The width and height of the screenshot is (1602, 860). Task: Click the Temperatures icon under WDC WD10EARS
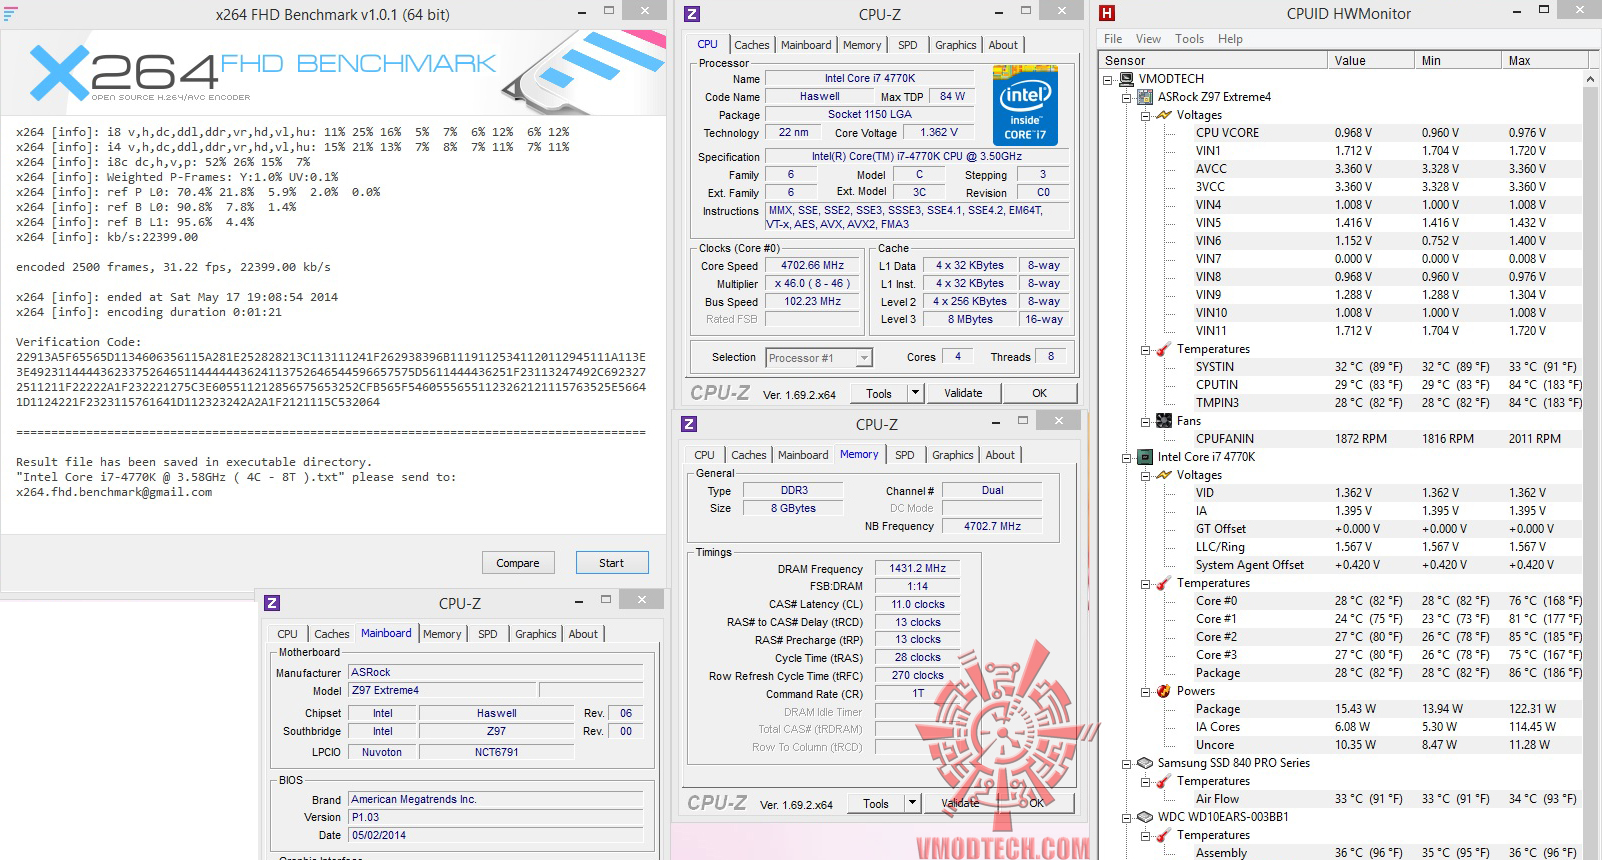(x=1164, y=835)
